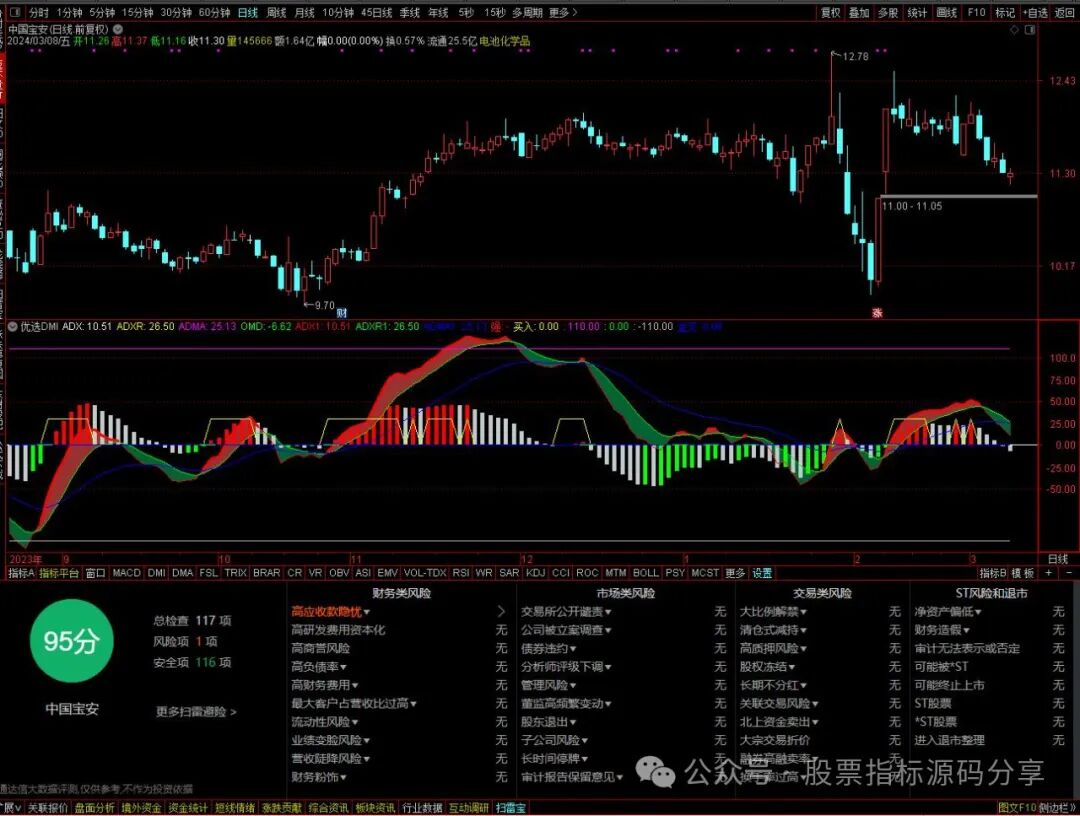Expand the 债券违约 dropdown
This screenshot has height=816, width=1080.
point(549,648)
